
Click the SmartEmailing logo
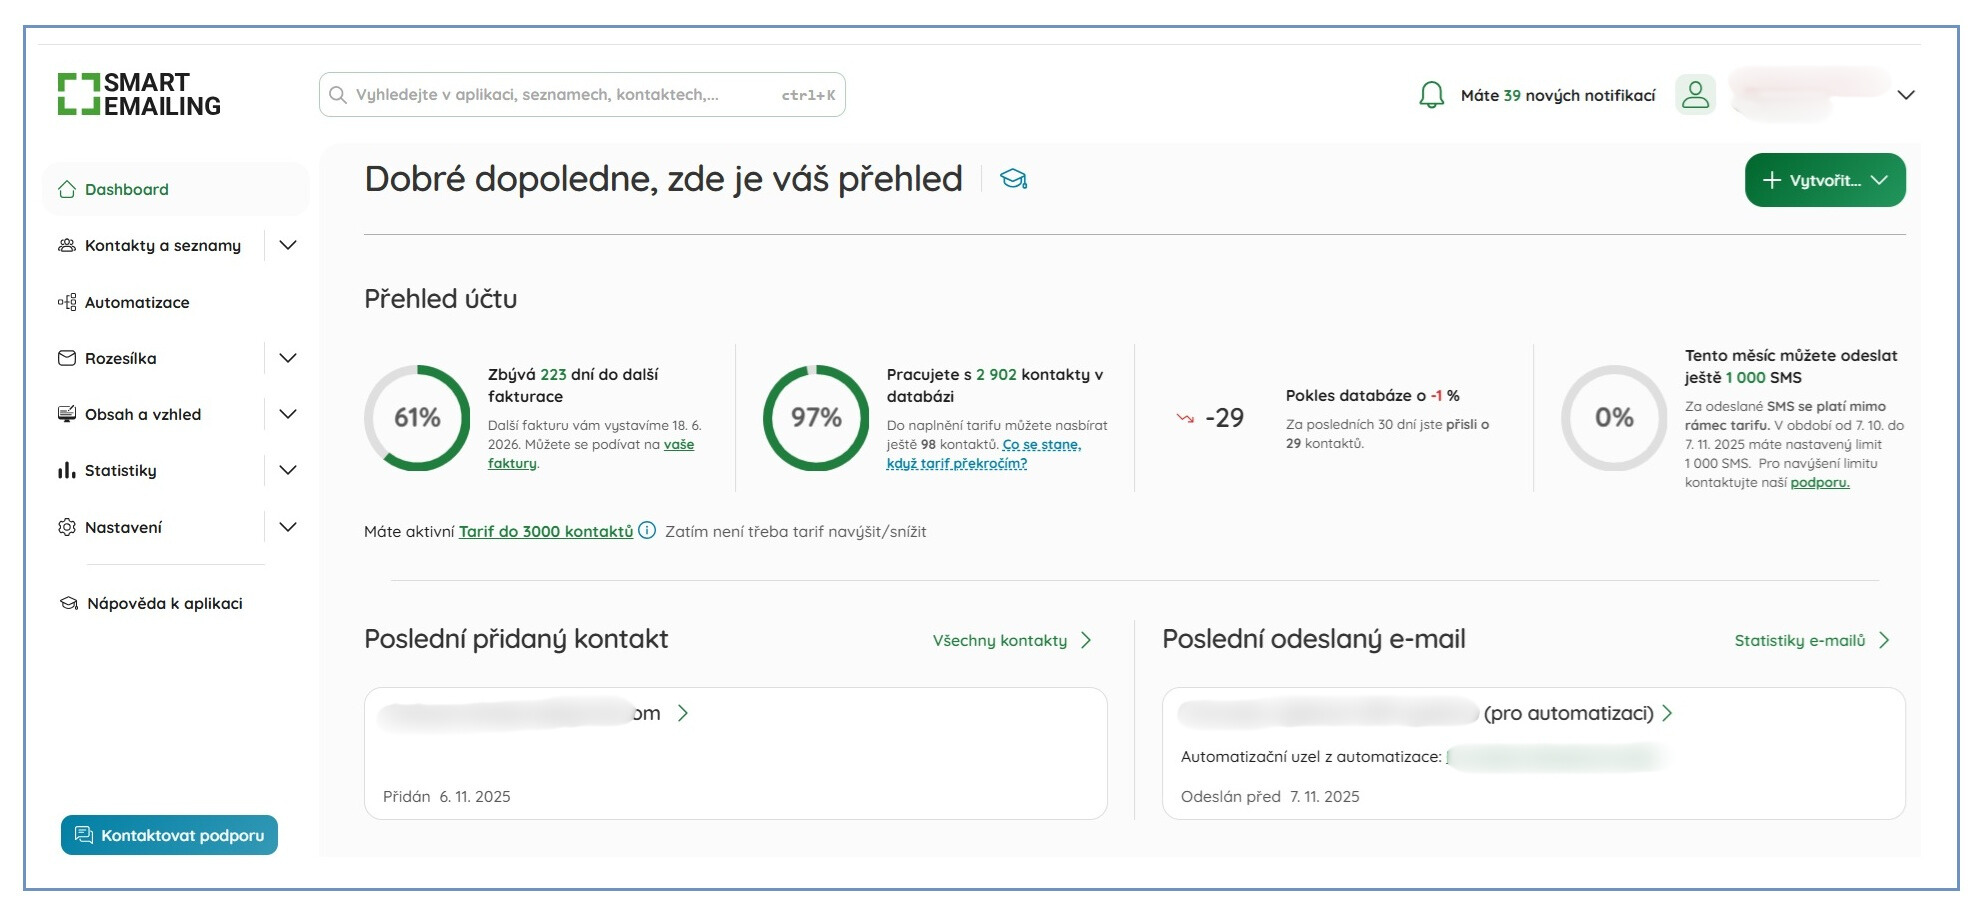tap(139, 95)
